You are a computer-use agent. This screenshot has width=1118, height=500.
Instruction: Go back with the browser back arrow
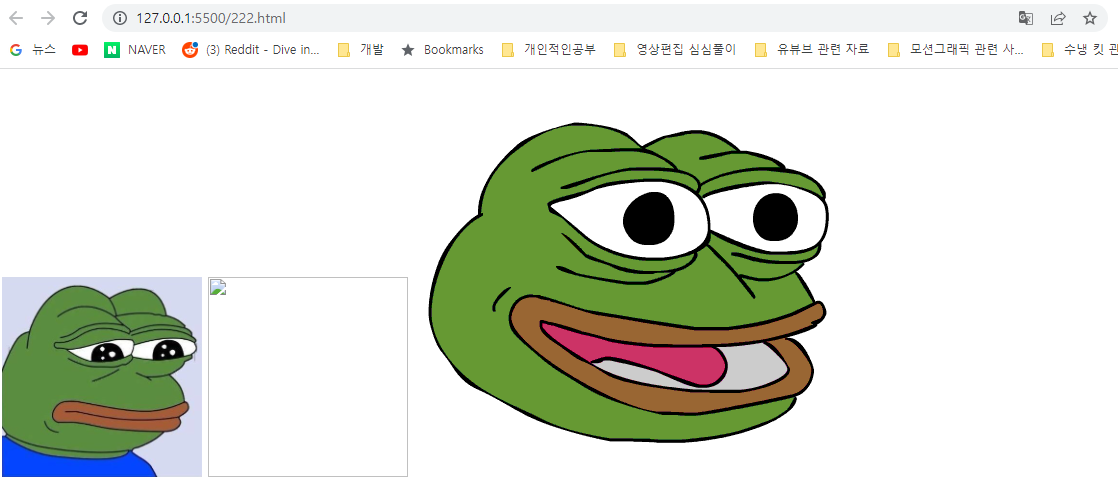(16, 18)
